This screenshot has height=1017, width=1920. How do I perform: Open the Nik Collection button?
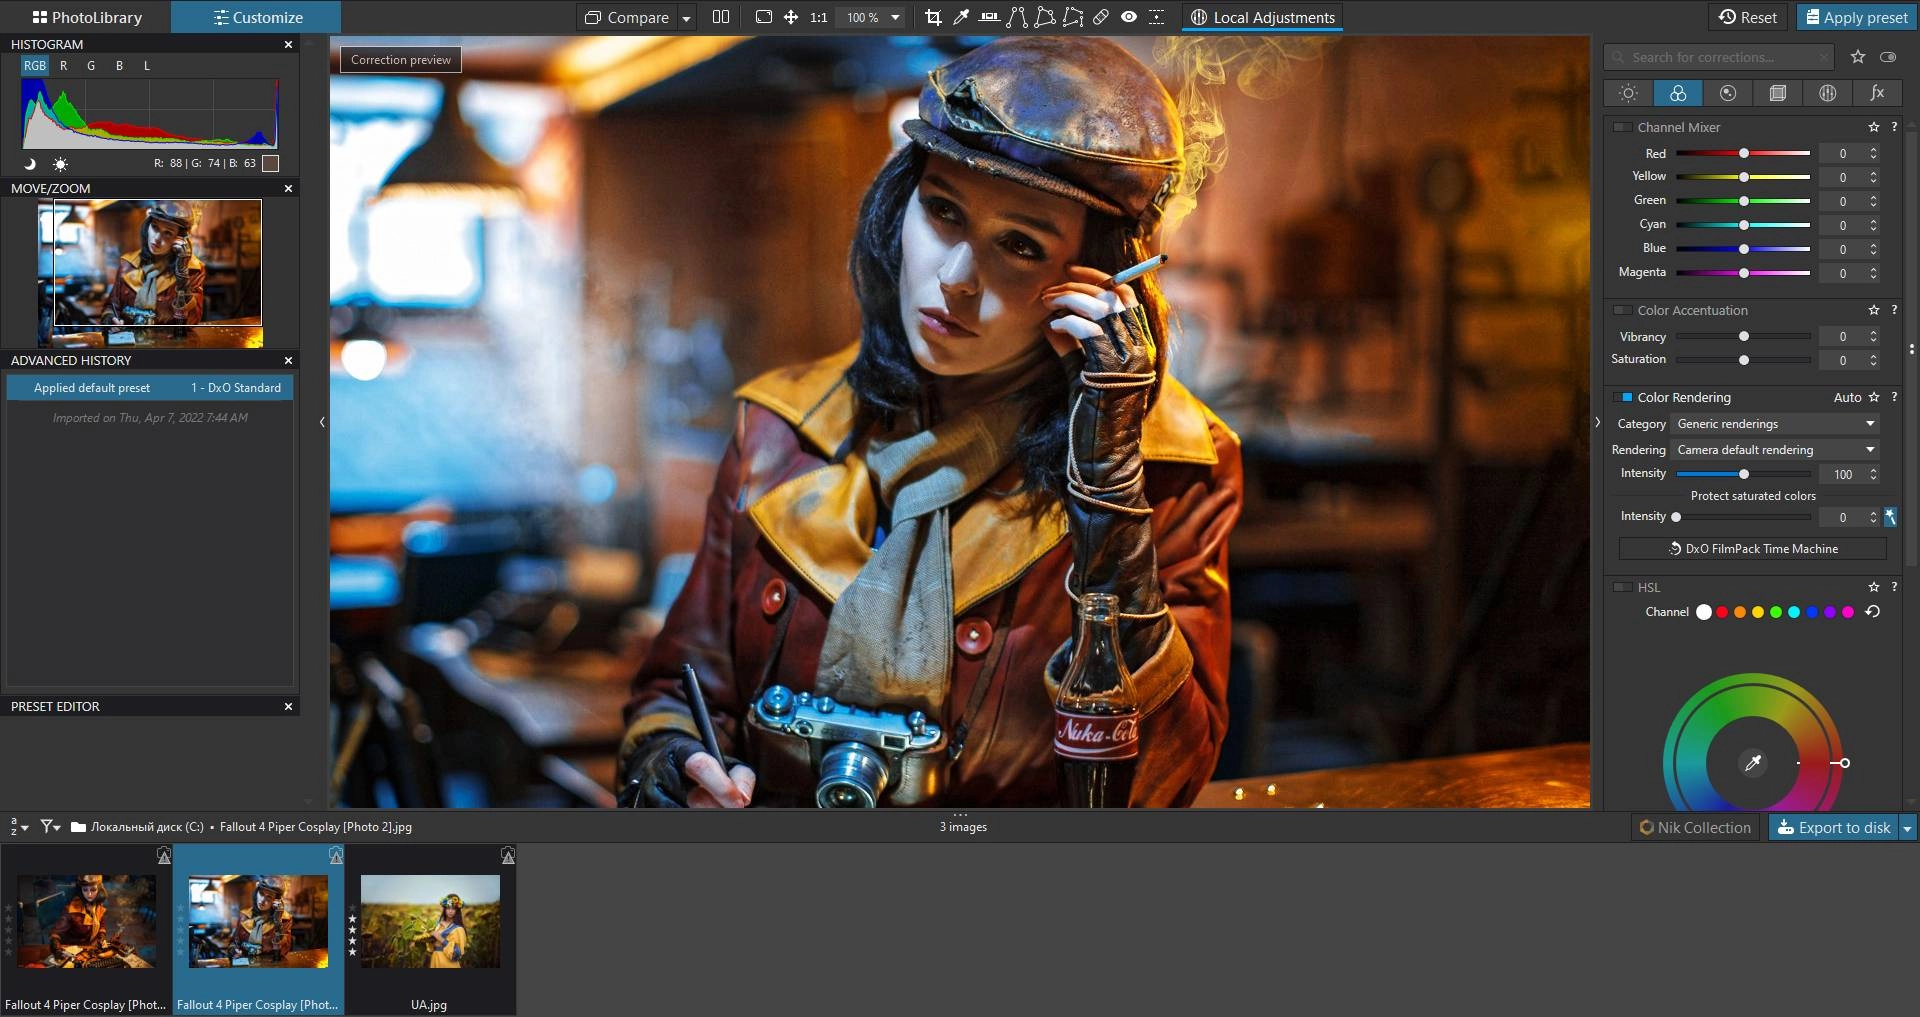(1695, 827)
